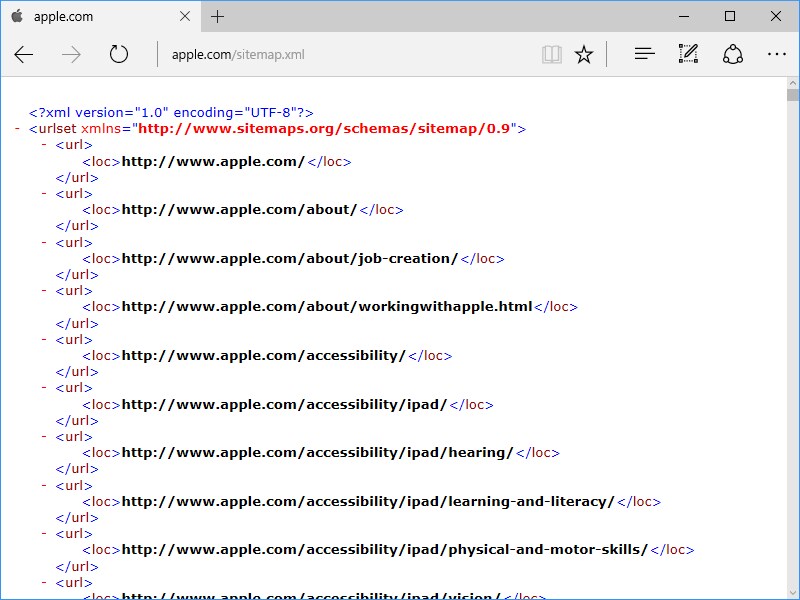Image resolution: width=800 pixels, height=600 pixels.
Task: Collapse url node containing about/
Action: (44, 194)
